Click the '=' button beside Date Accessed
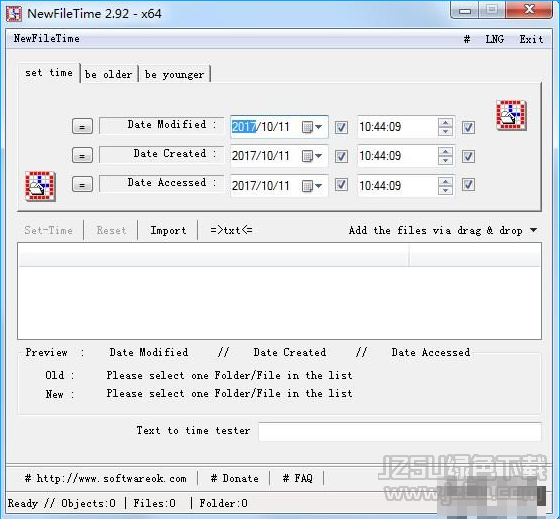The height and width of the screenshot is (519, 560). [82, 185]
